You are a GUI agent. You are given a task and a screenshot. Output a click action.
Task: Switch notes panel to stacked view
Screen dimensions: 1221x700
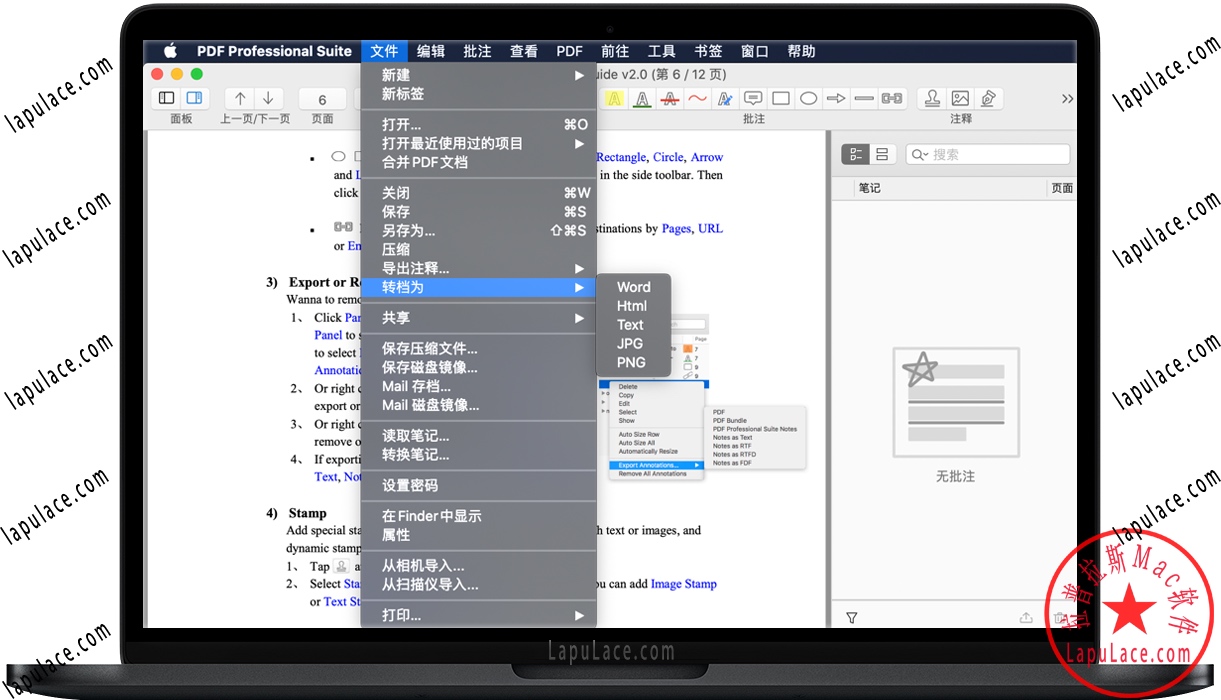(x=881, y=154)
